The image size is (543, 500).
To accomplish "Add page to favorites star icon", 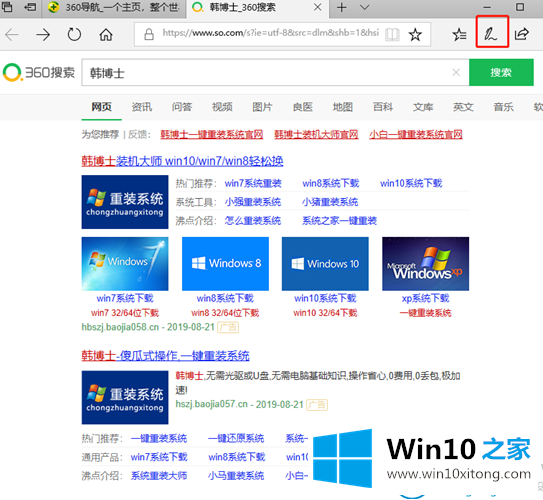I will pyautogui.click(x=415, y=35).
